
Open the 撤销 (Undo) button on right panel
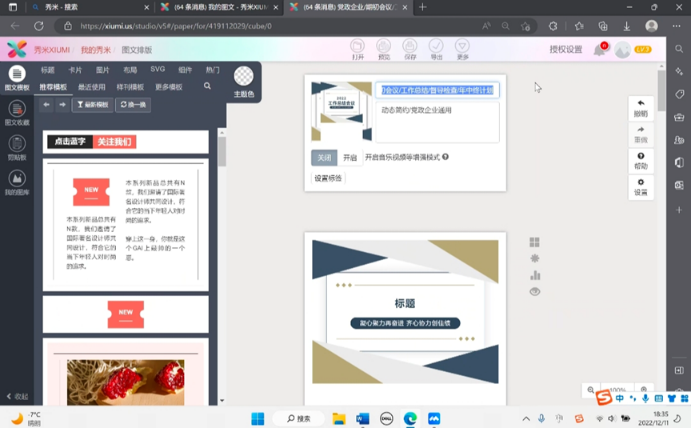[x=641, y=107]
